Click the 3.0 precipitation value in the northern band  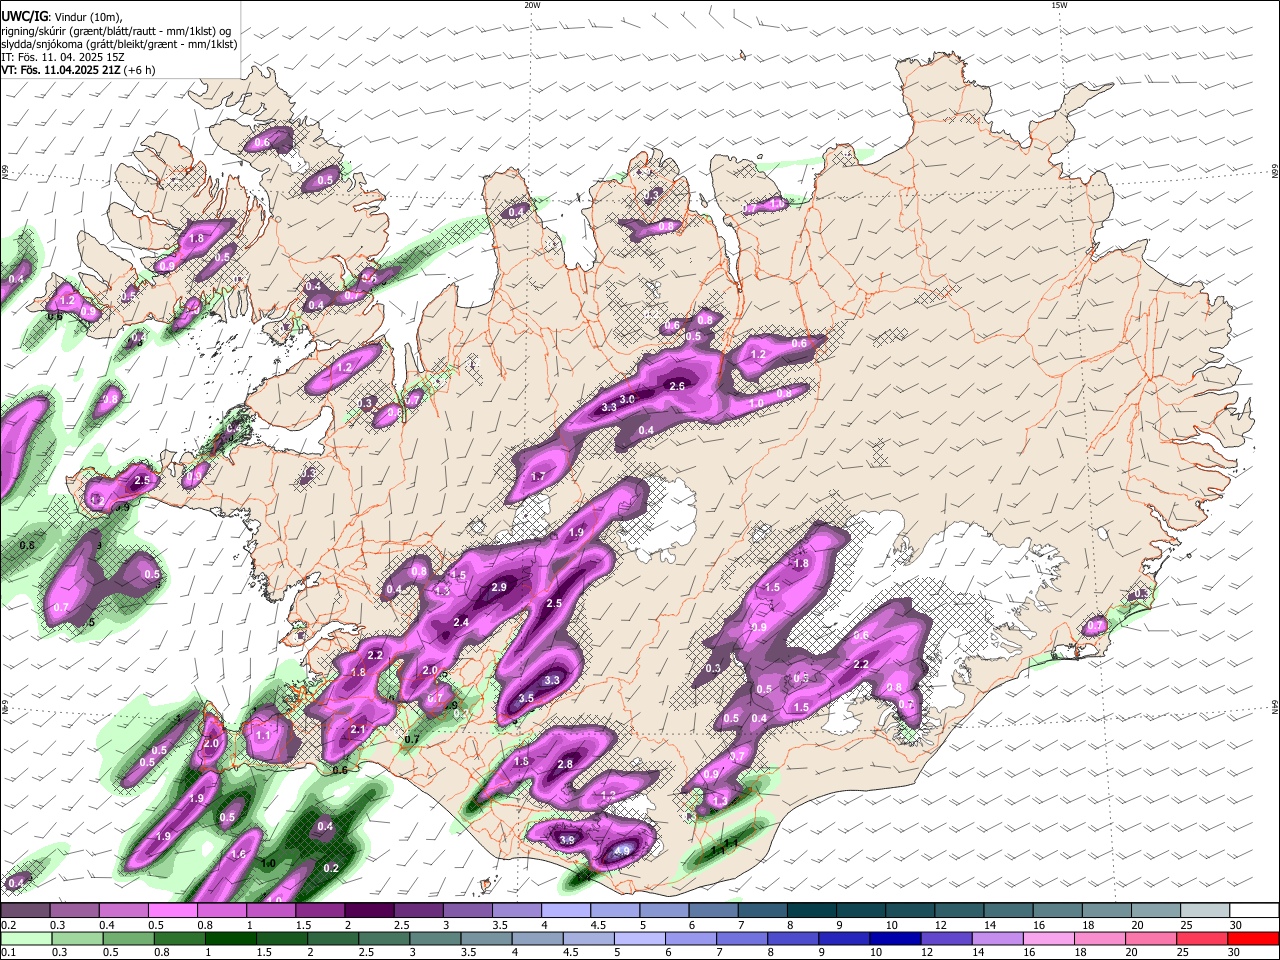click(628, 399)
